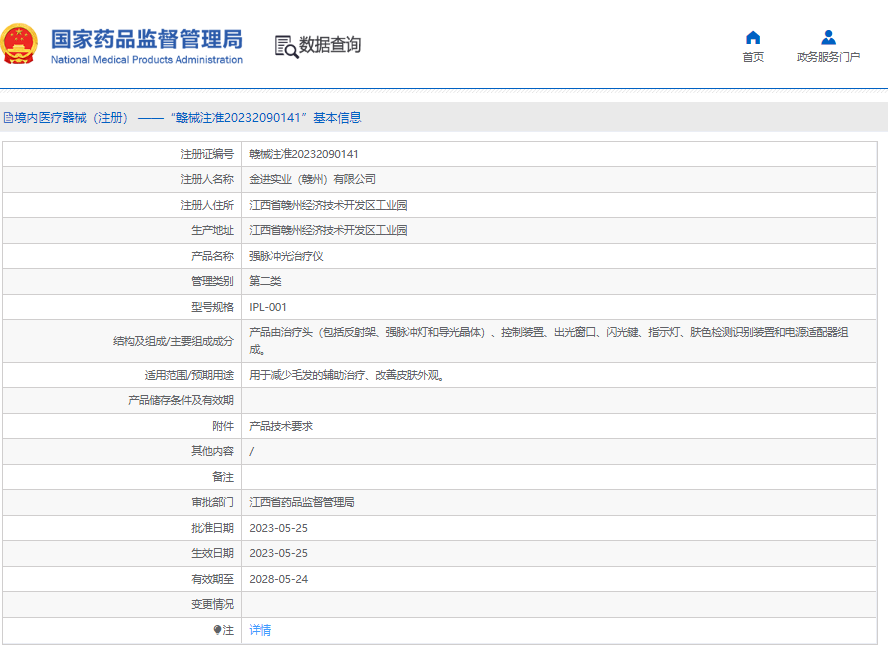Click the 变更情况 label cell

(122, 604)
